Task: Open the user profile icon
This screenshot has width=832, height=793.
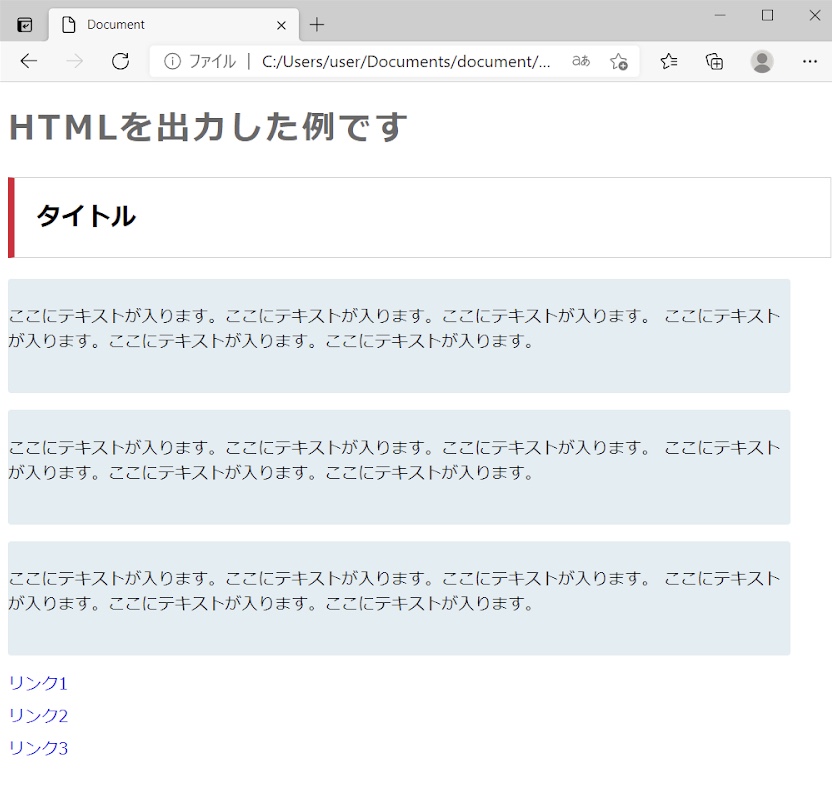Action: click(762, 62)
